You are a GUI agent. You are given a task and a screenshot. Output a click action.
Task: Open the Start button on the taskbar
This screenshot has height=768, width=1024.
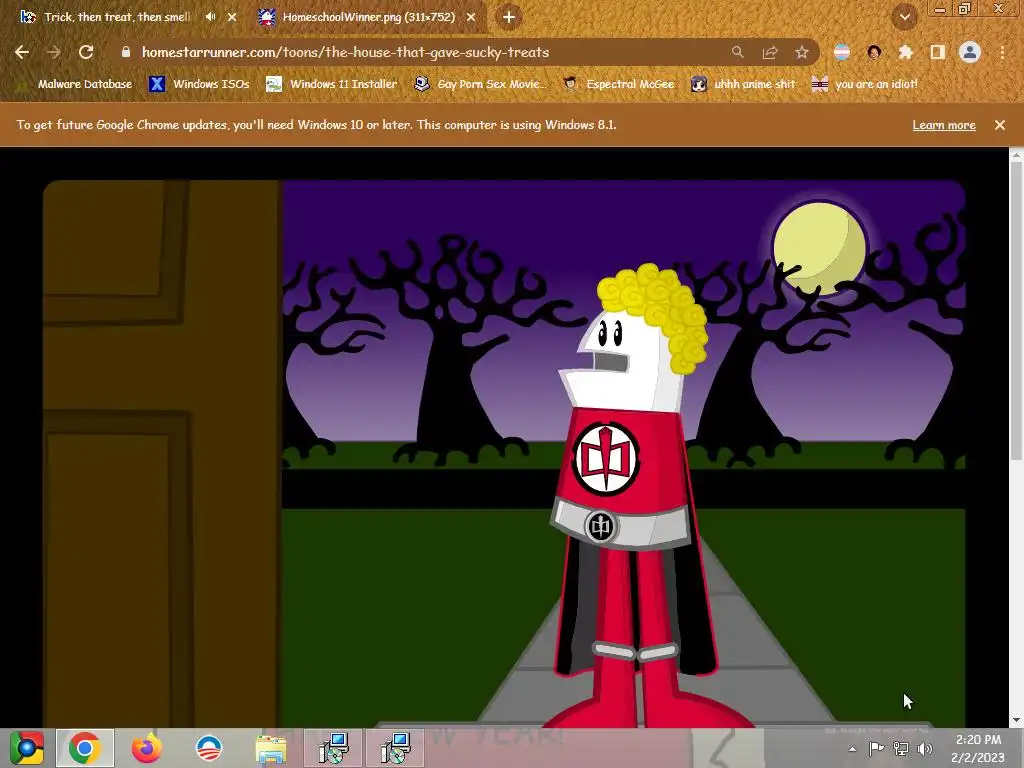click(x=27, y=748)
